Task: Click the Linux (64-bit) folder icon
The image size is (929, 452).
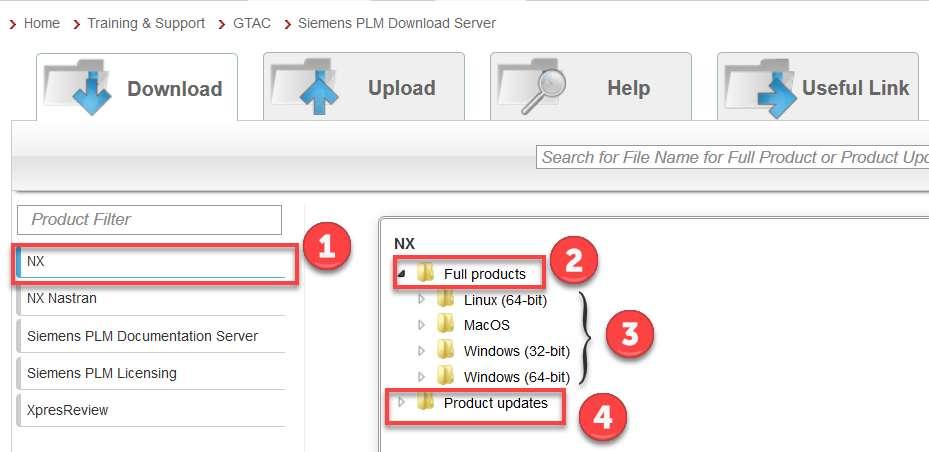Action: point(445,300)
